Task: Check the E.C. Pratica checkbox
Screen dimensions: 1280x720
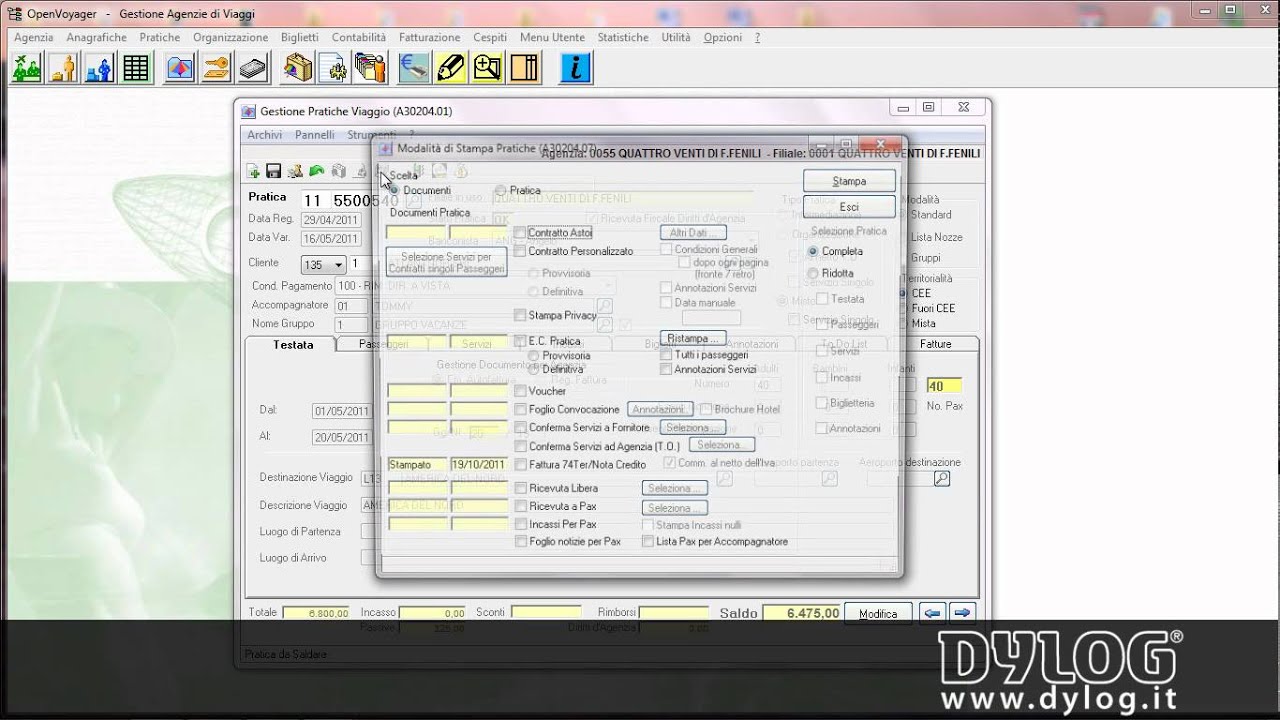Action: 520,341
